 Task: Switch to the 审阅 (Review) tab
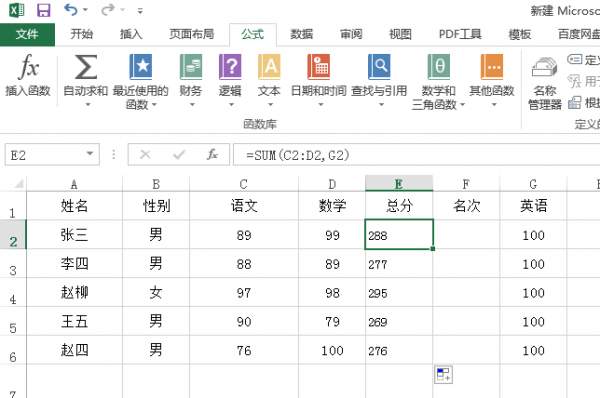point(351,34)
